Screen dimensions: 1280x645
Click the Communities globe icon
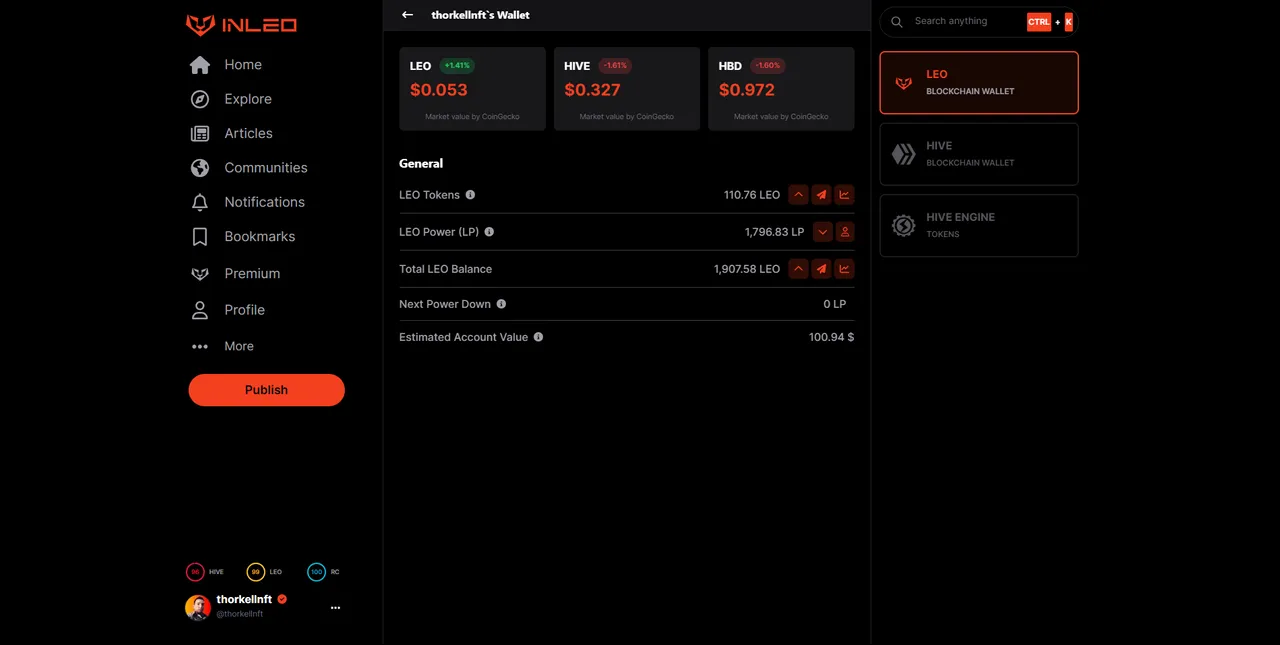[200, 168]
